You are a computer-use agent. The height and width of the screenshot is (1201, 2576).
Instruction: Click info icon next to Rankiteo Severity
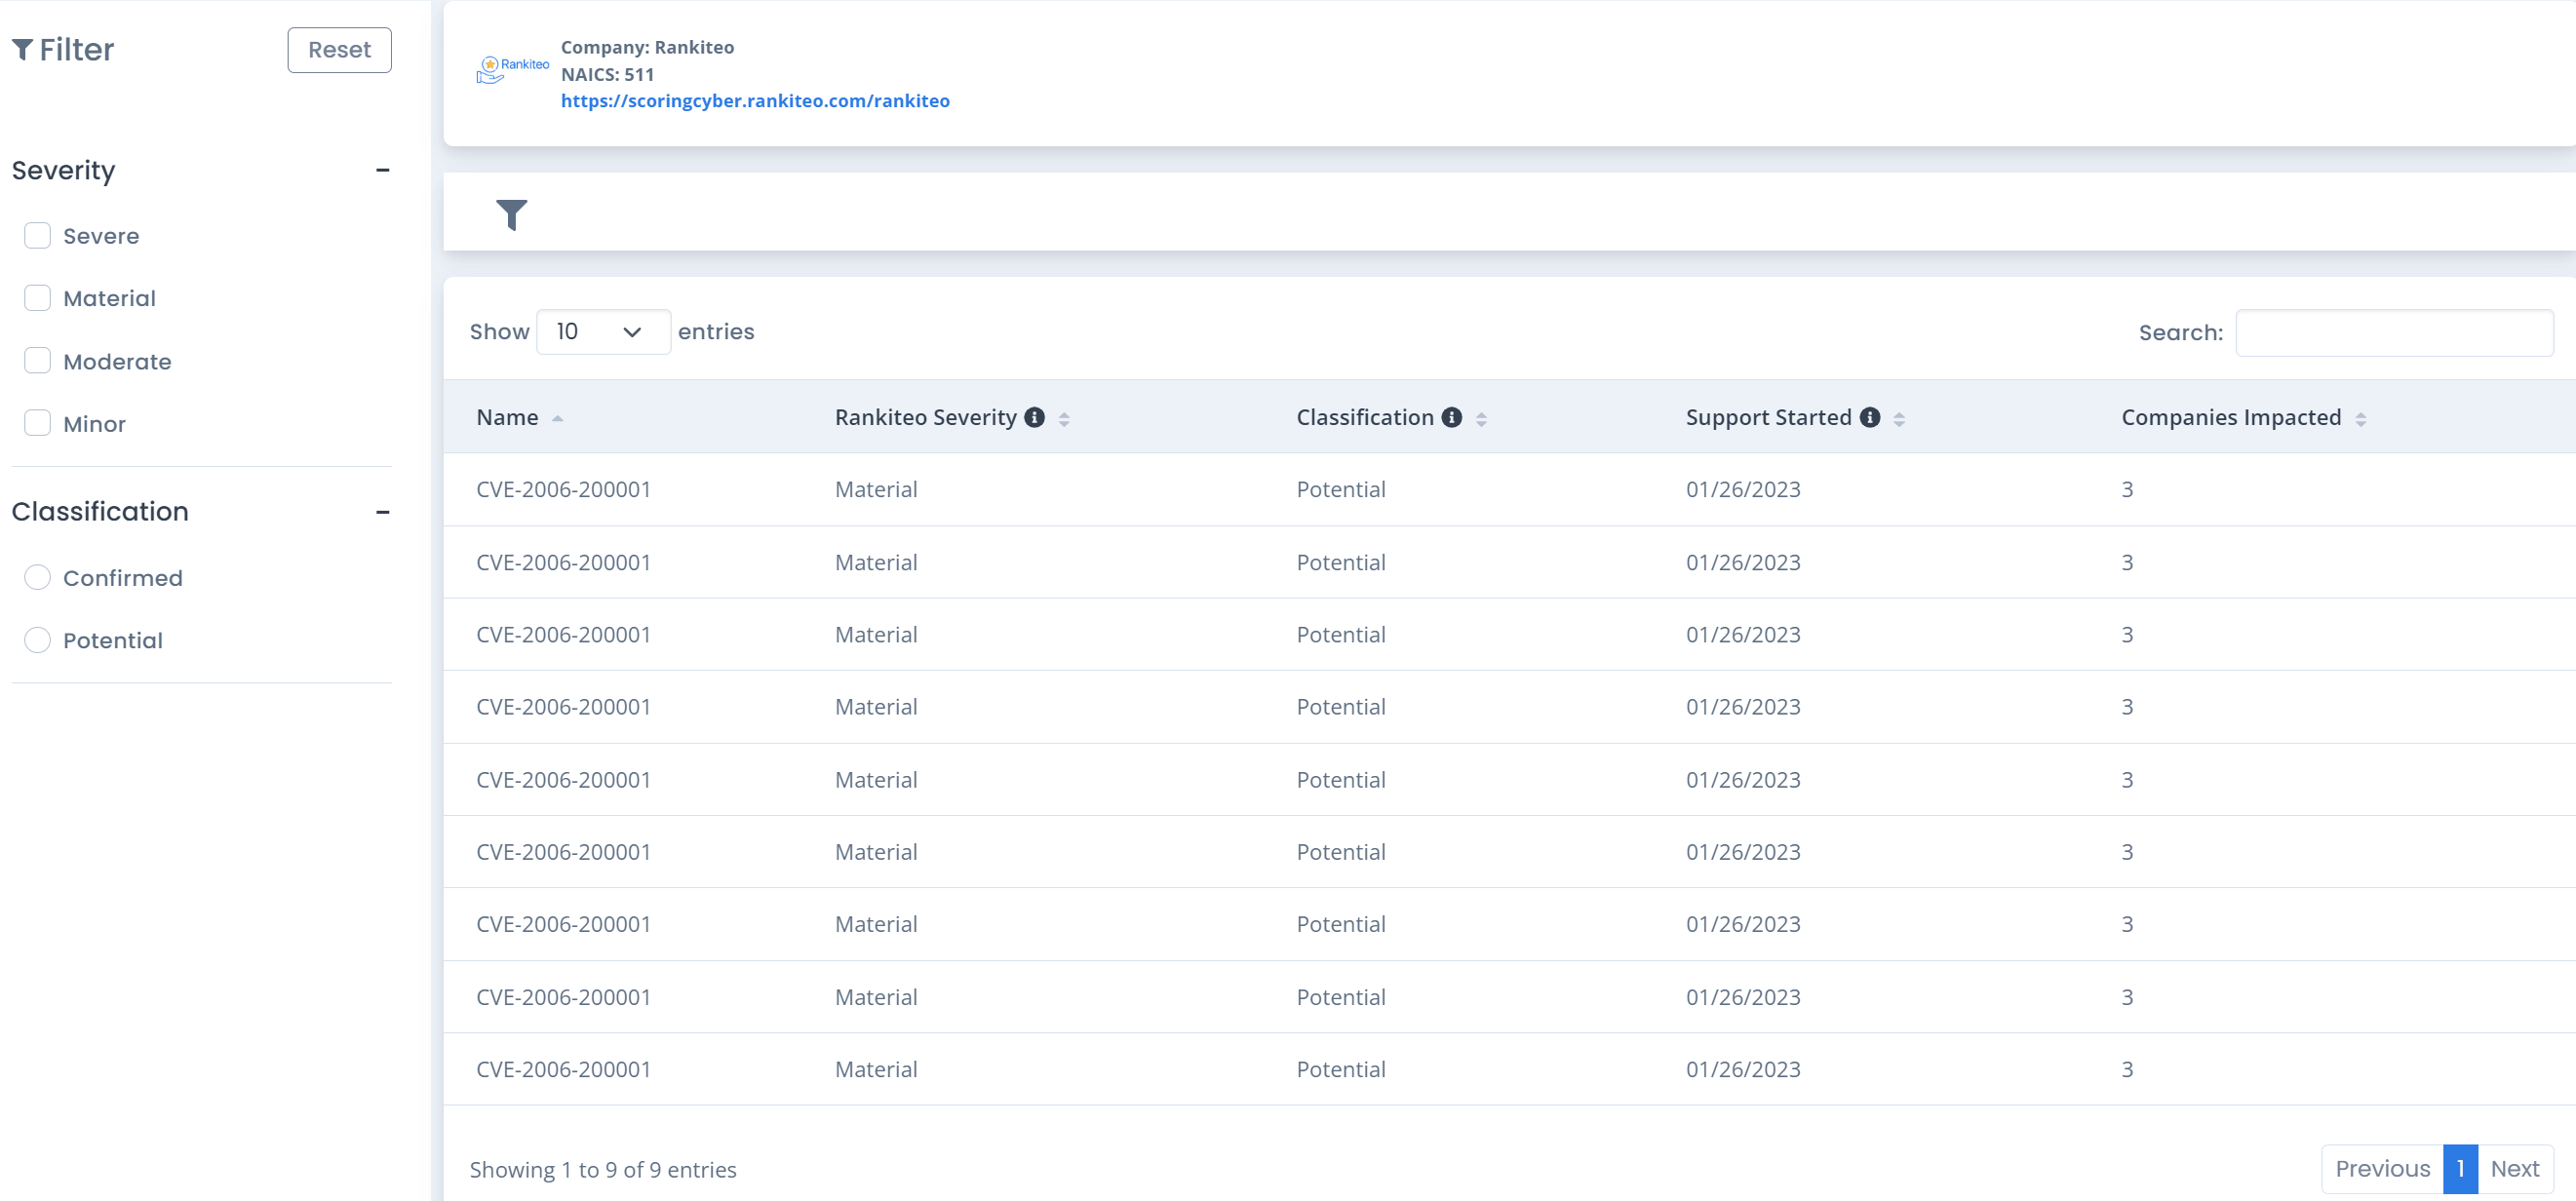coord(1035,418)
